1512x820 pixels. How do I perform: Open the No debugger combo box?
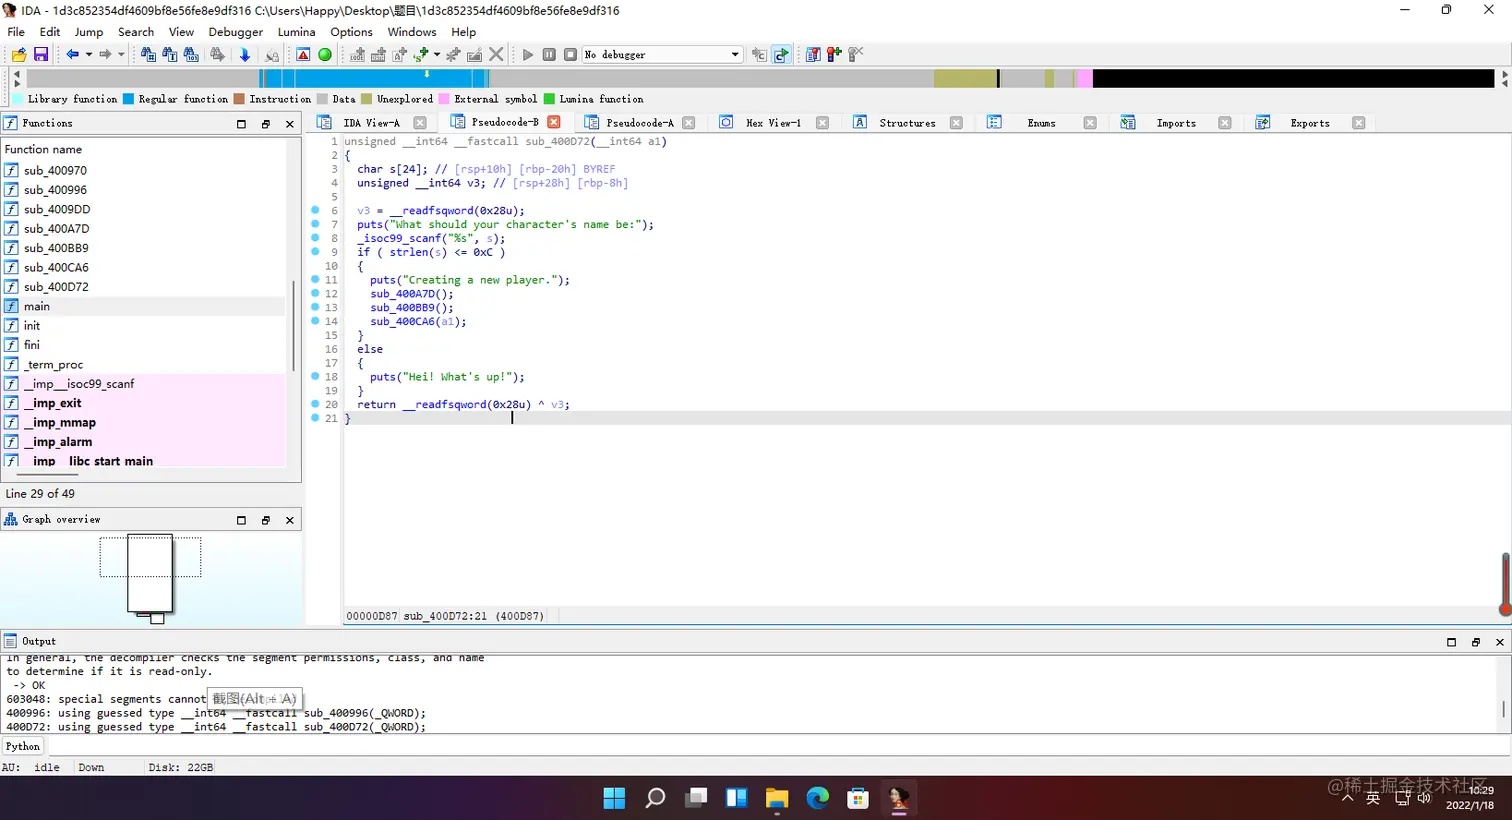pos(662,55)
